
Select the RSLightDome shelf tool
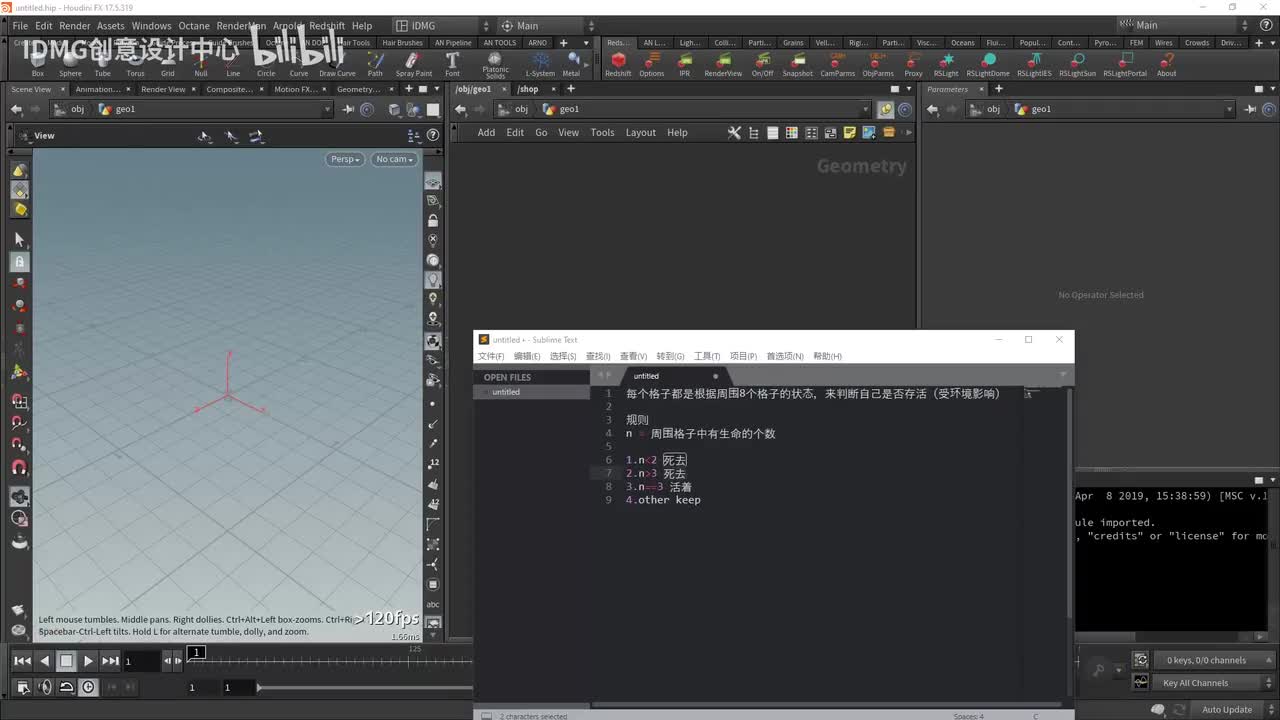tap(987, 64)
